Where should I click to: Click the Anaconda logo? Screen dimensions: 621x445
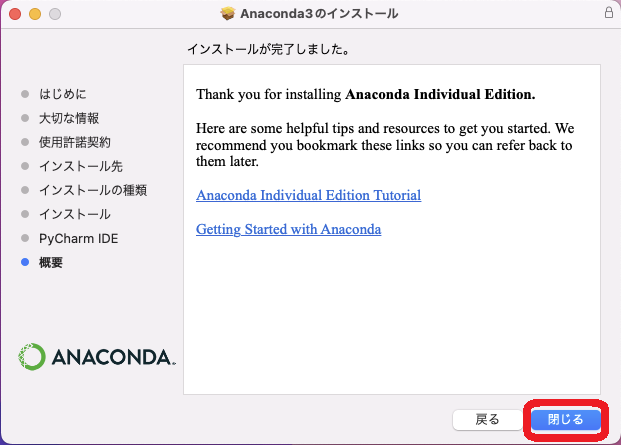[x=97, y=356]
